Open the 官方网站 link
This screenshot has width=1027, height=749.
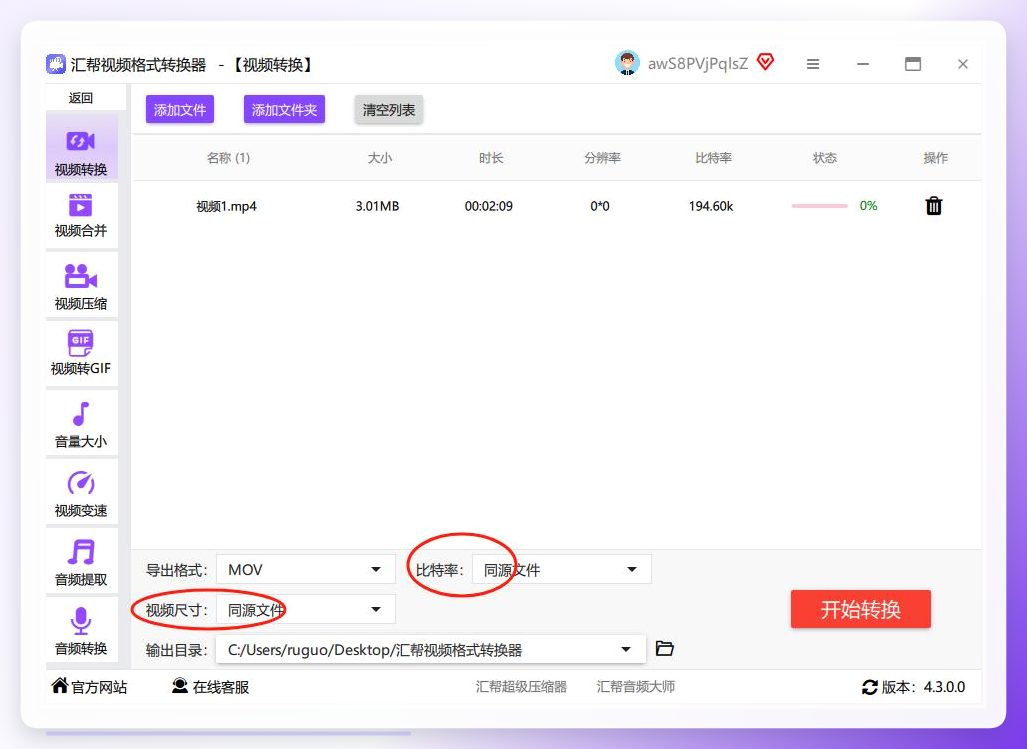click(x=89, y=687)
